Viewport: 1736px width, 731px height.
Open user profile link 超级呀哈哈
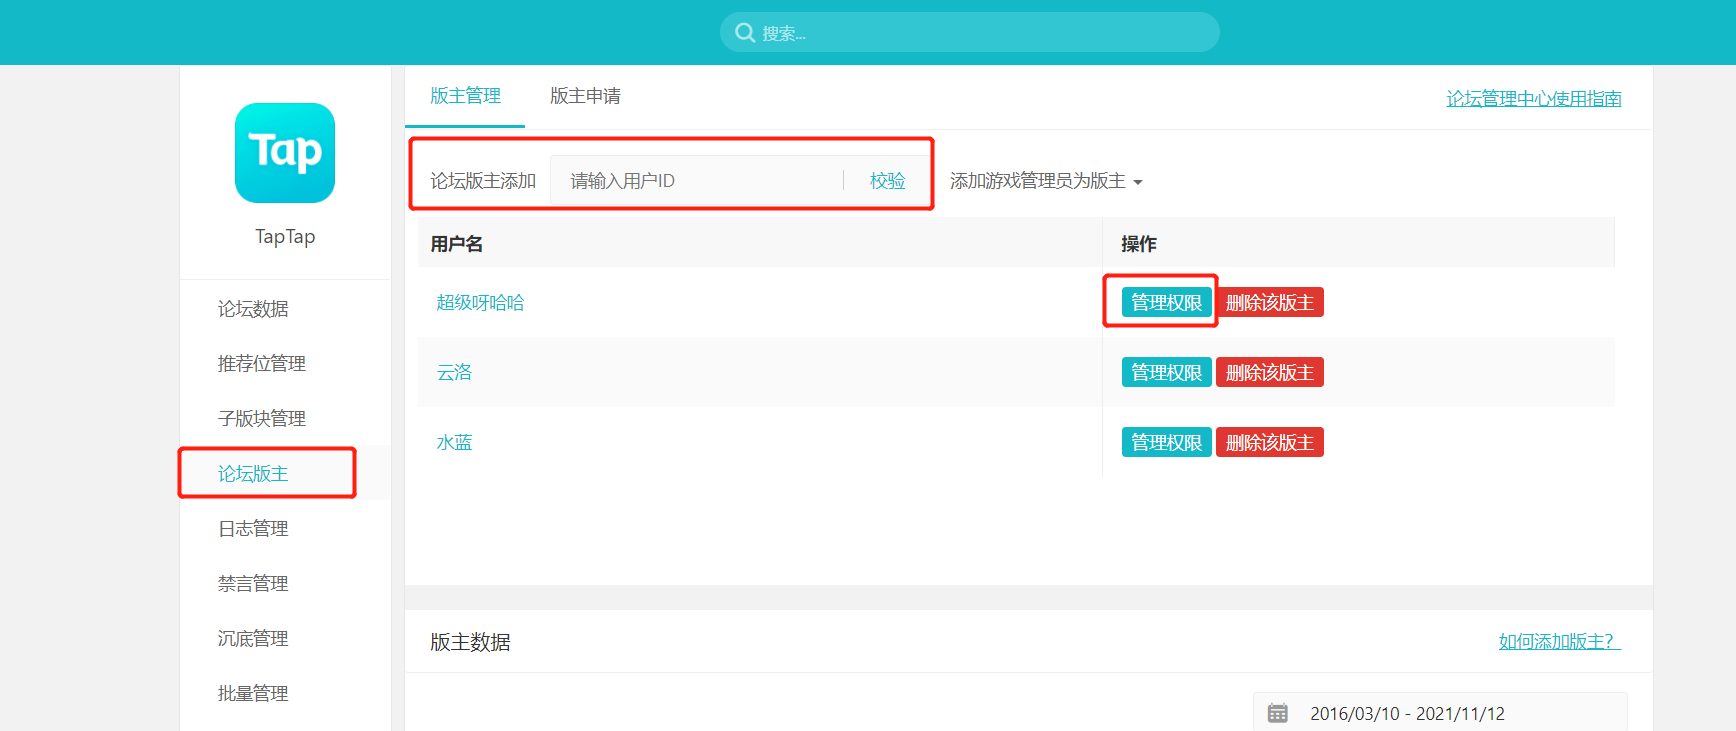coord(480,303)
